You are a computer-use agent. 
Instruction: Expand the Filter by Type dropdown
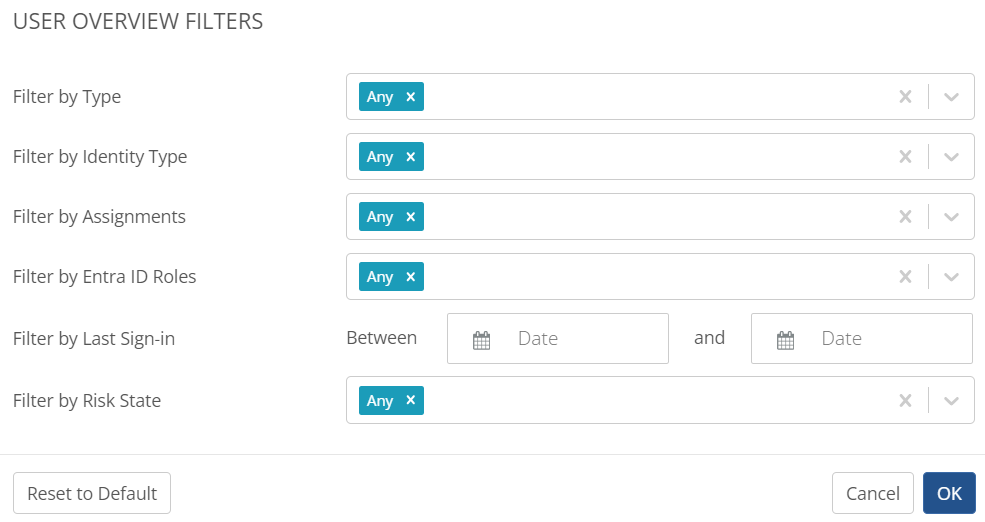(x=952, y=97)
